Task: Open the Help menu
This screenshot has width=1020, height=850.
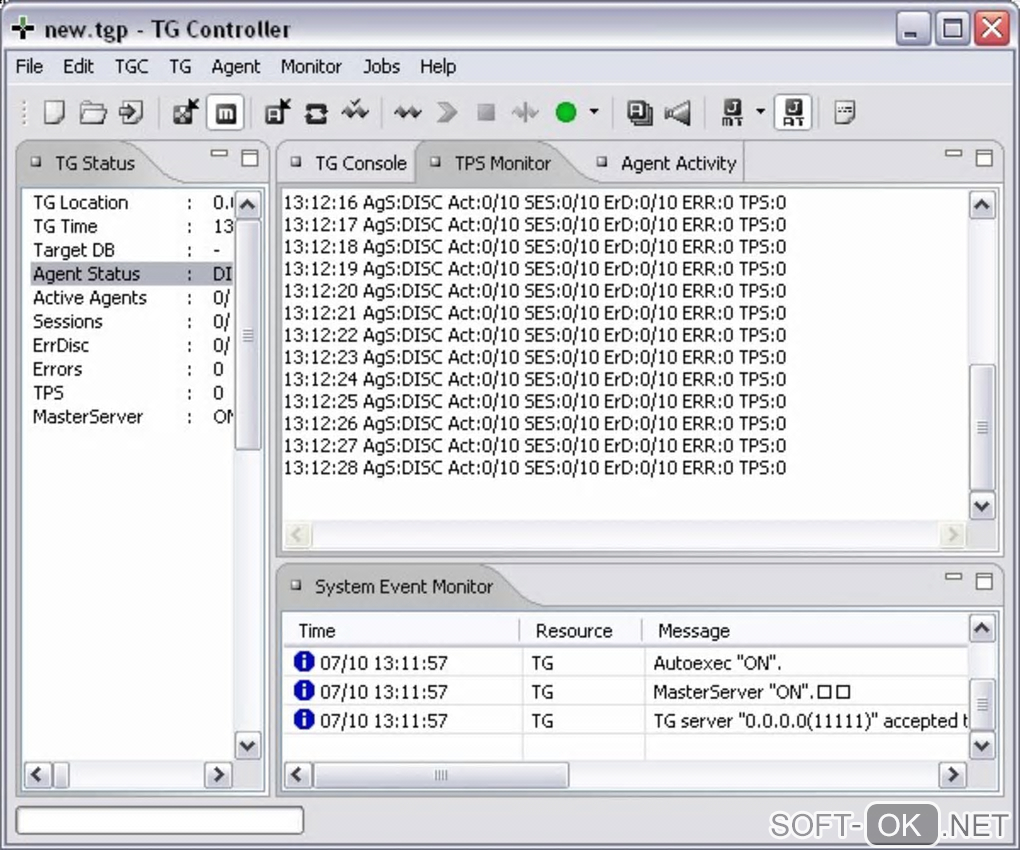Action: [x=438, y=66]
